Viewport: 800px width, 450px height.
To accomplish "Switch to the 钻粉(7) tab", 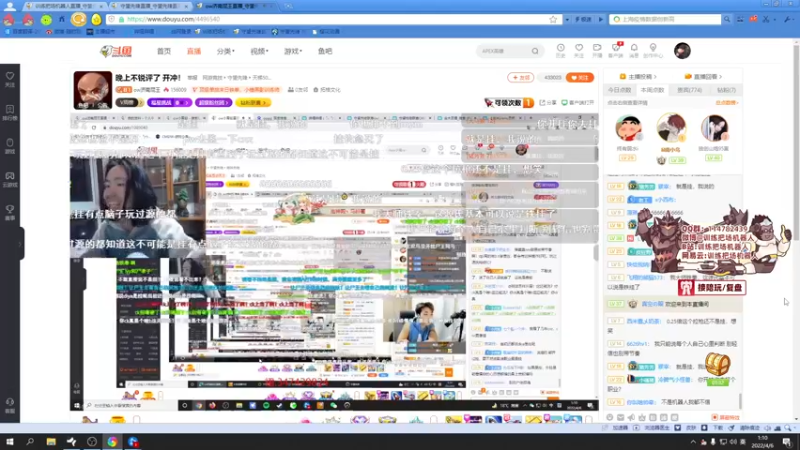I will [726, 90].
